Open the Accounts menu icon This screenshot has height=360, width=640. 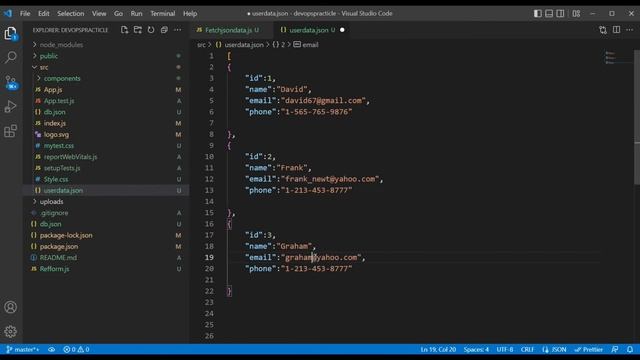click(11, 307)
